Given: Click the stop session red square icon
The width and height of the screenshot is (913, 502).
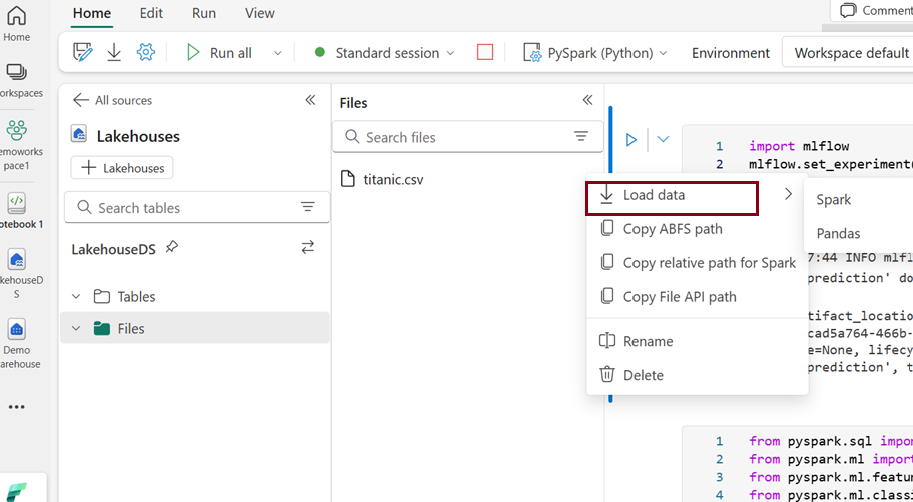Looking at the screenshot, I should pos(485,53).
